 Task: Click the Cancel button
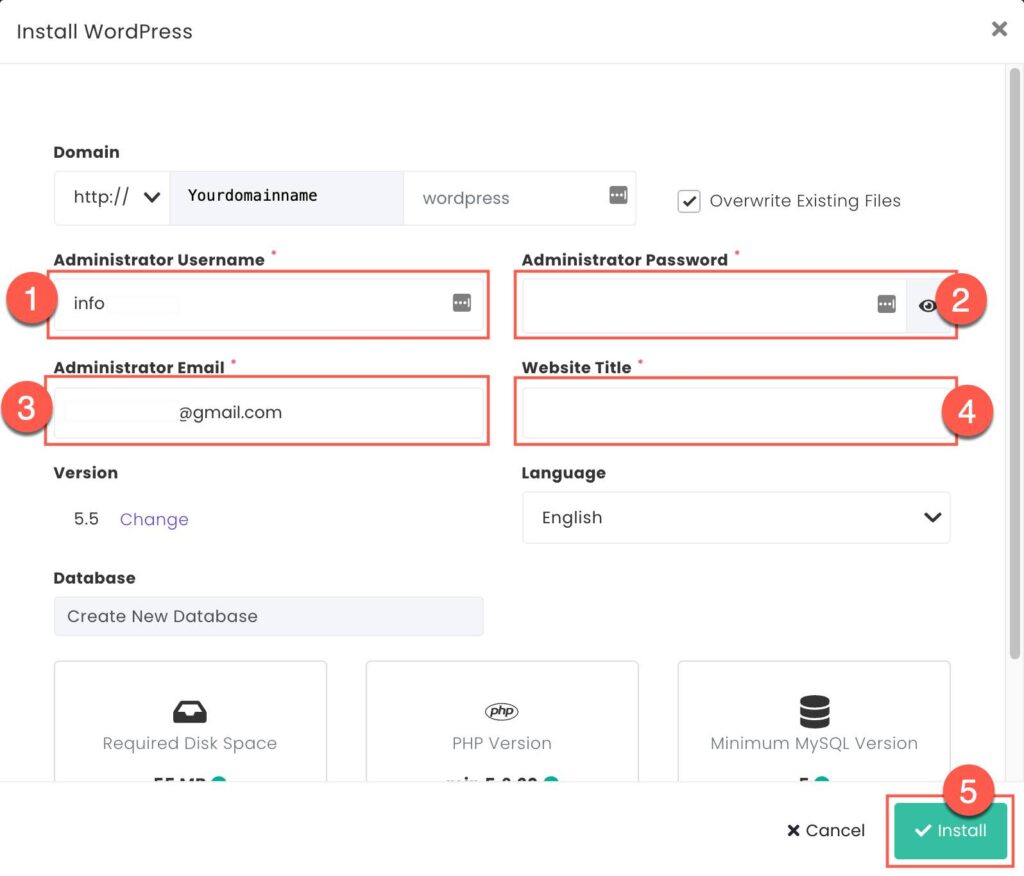click(x=825, y=830)
